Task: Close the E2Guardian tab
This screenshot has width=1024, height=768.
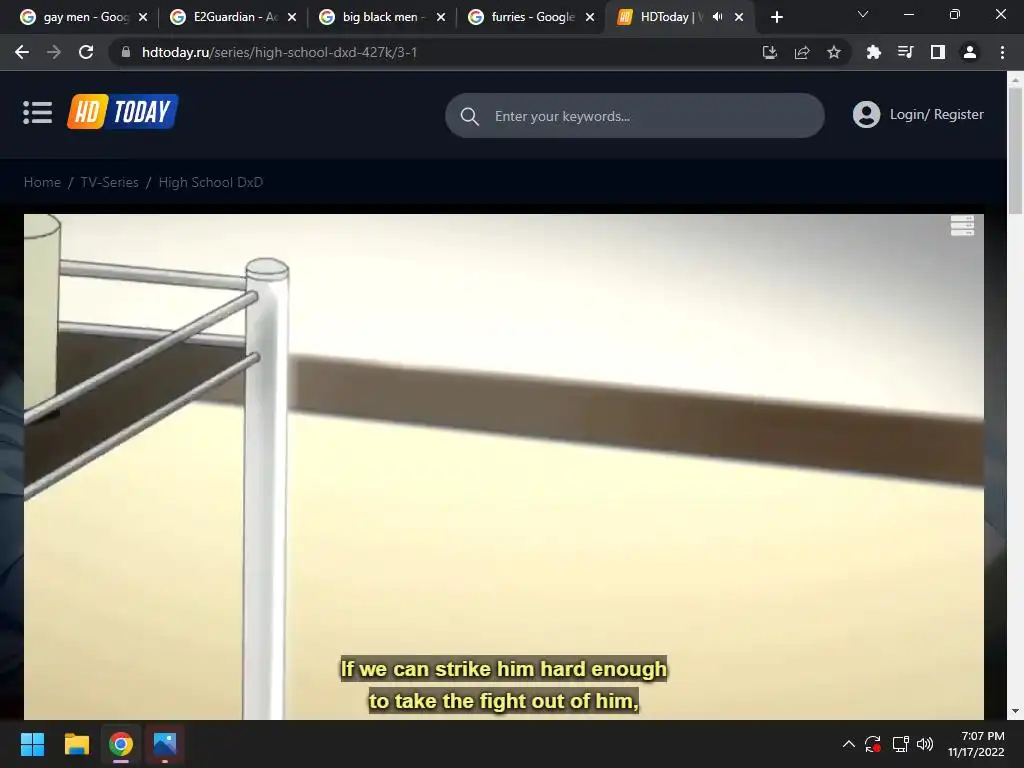Action: tap(292, 17)
